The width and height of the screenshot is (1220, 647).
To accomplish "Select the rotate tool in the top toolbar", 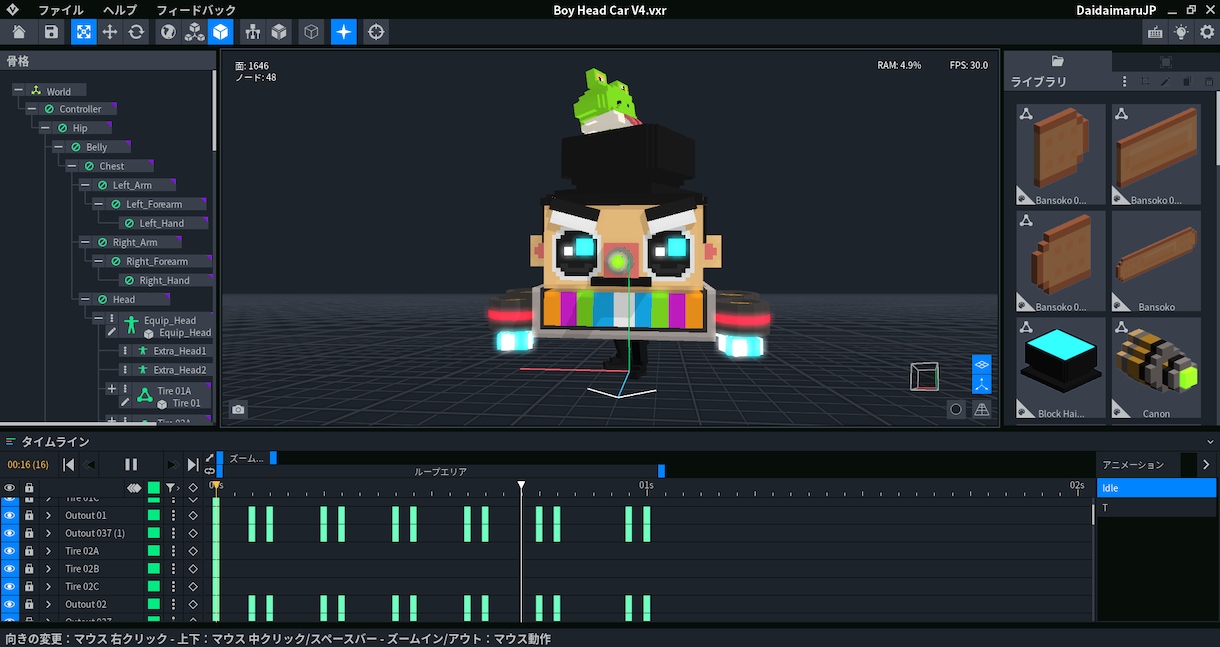I will coord(136,32).
